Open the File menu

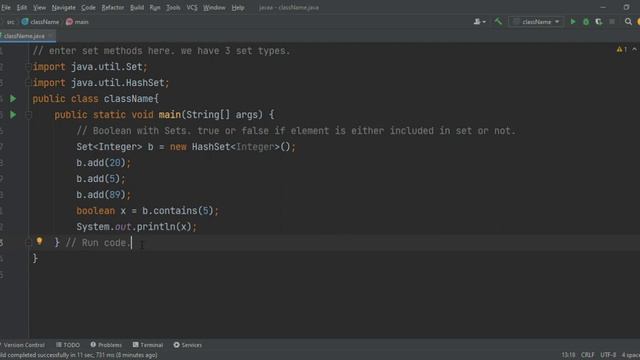(x=6, y=7)
